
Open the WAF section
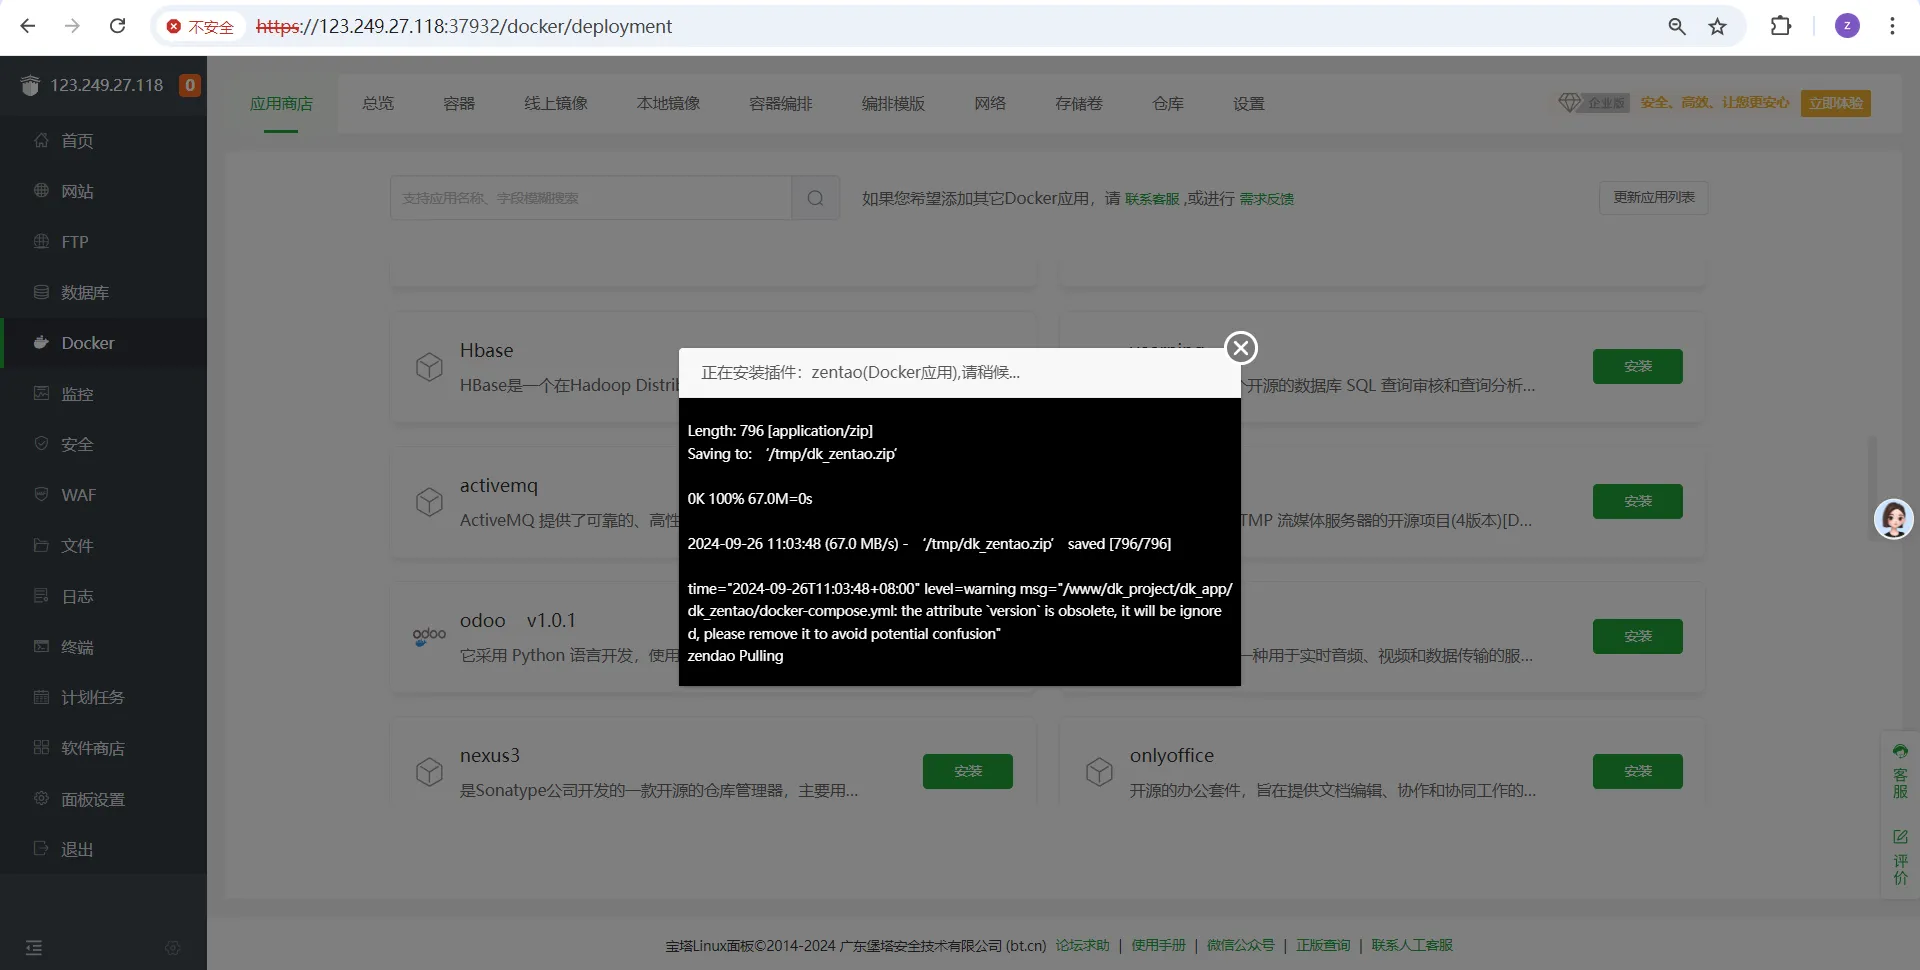(x=104, y=495)
